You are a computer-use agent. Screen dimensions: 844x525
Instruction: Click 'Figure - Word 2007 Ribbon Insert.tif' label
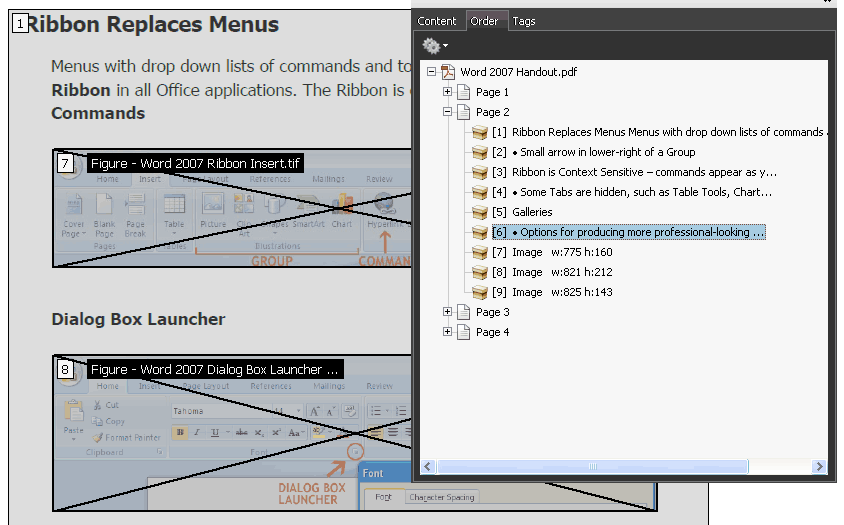(195, 163)
